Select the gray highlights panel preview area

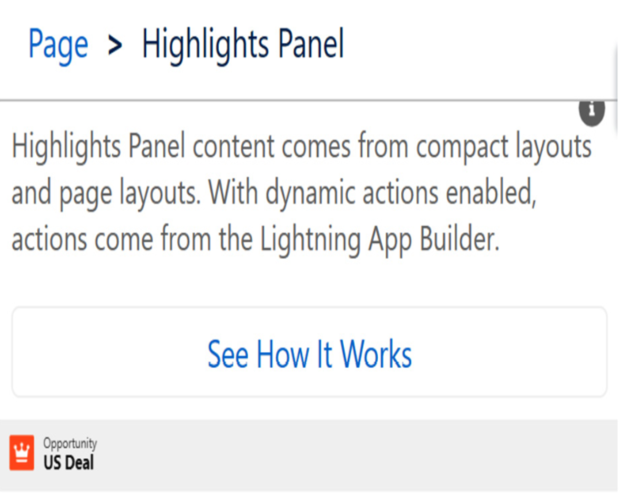coord(310,455)
